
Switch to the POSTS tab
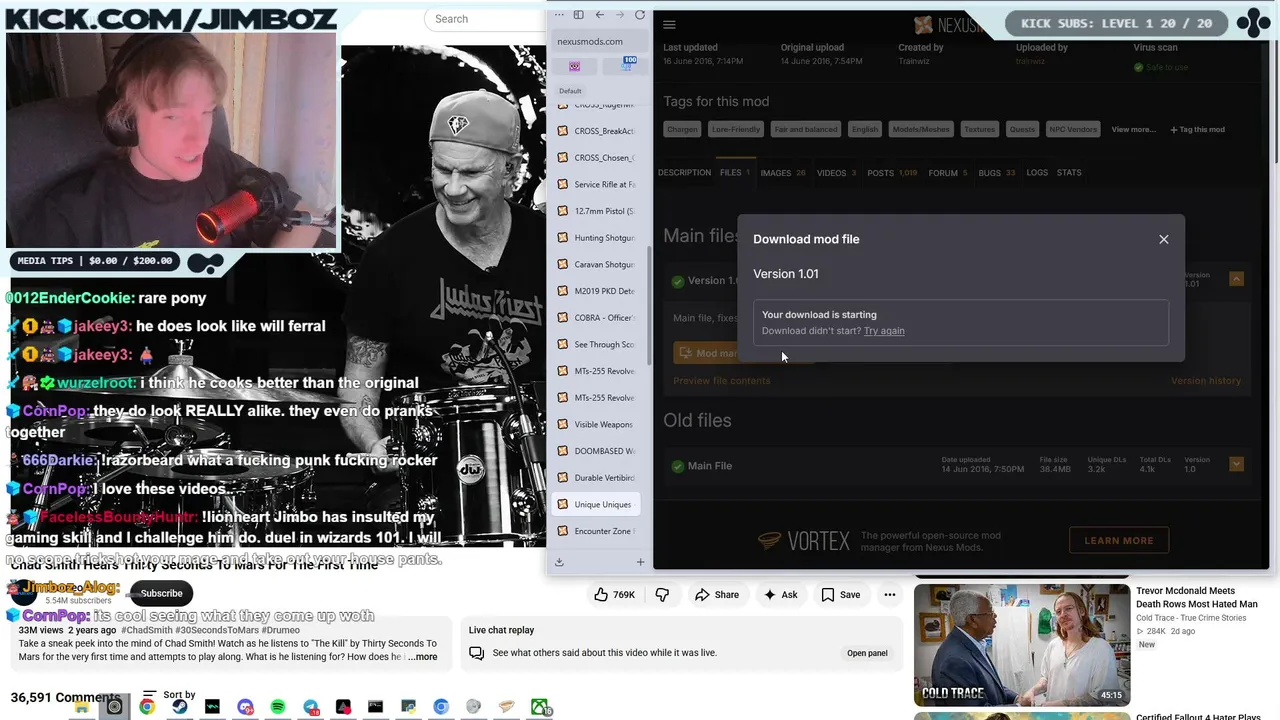point(892,173)
